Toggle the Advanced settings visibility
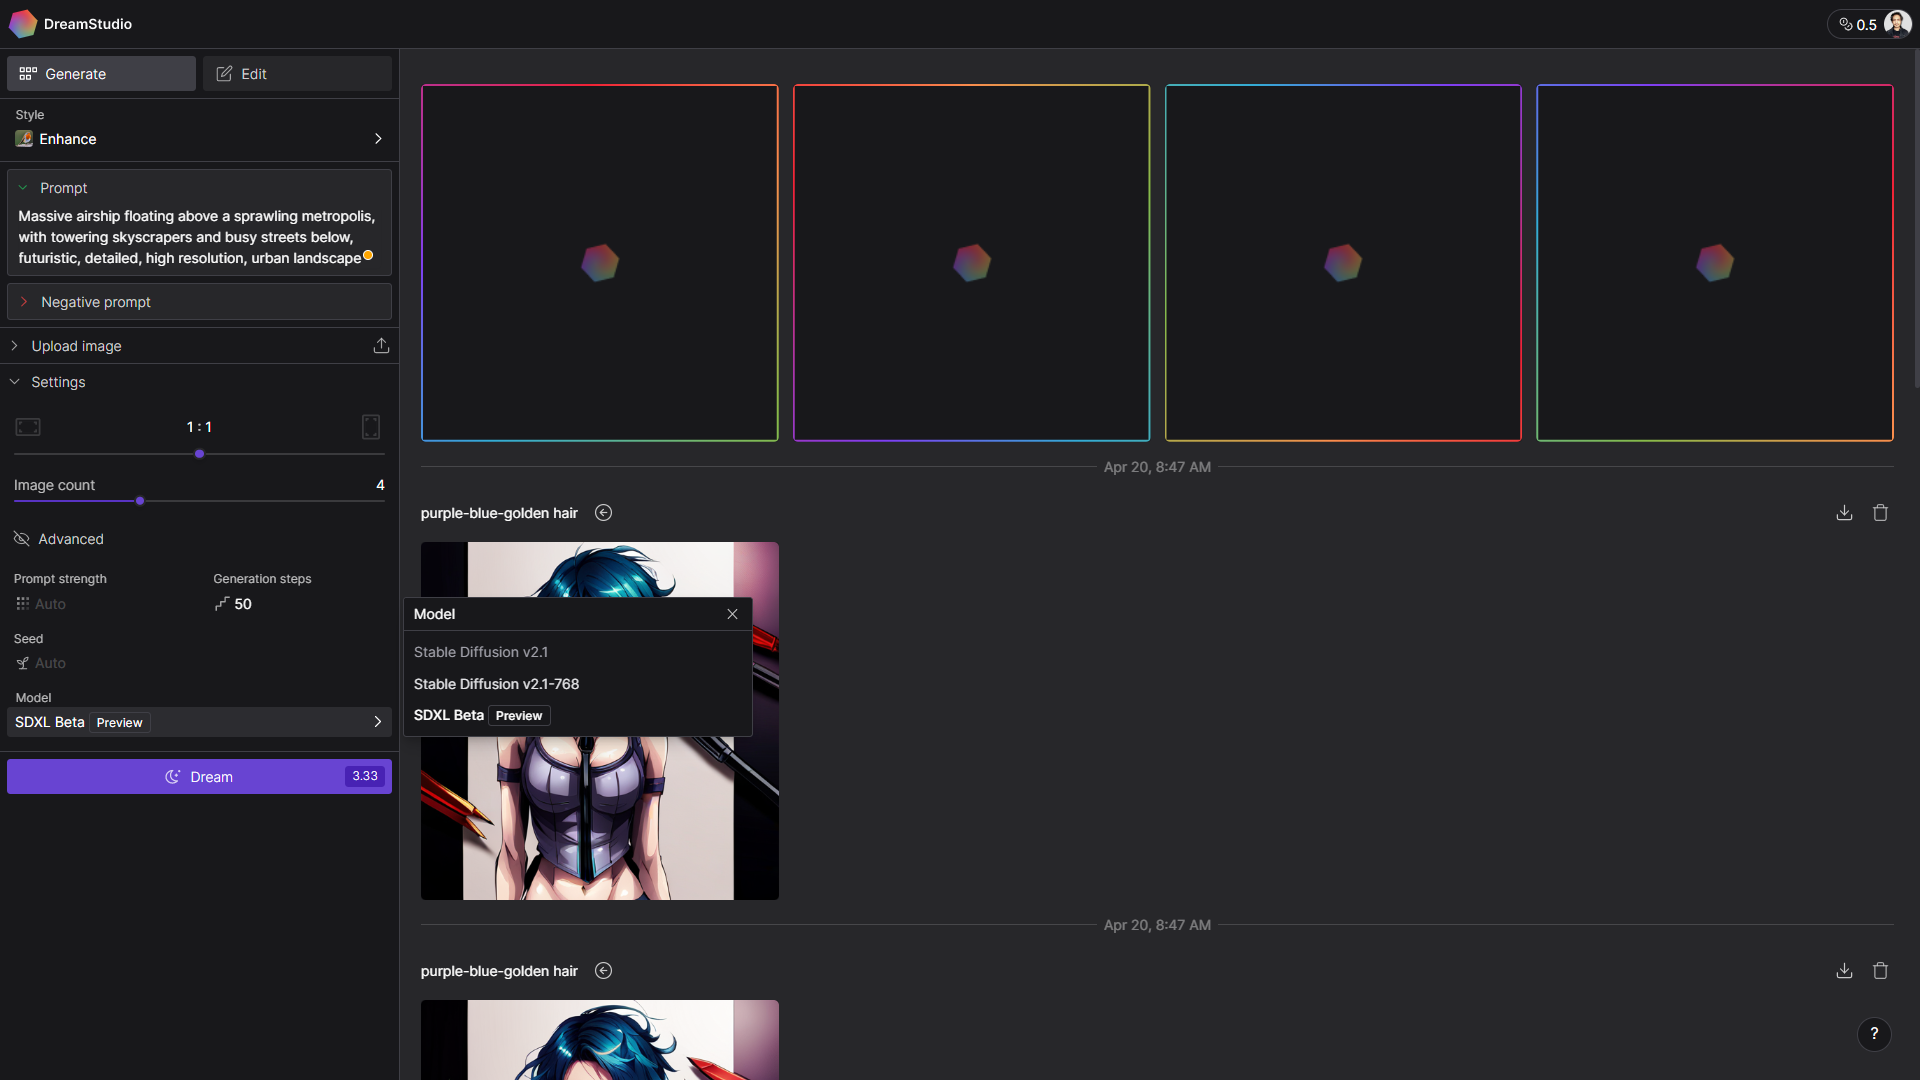The image size is (1920, 1080). pyautogui.click(x=21, y=539)
